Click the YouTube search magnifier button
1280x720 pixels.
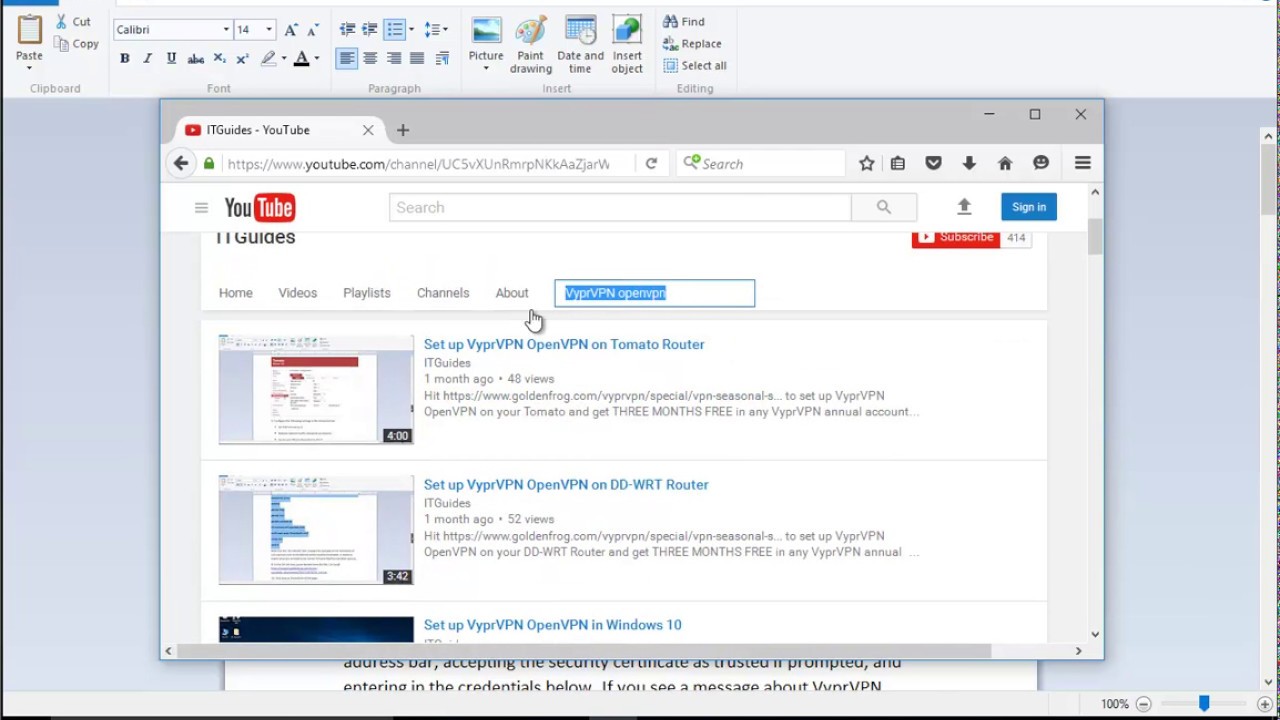(x=884, y=207)
